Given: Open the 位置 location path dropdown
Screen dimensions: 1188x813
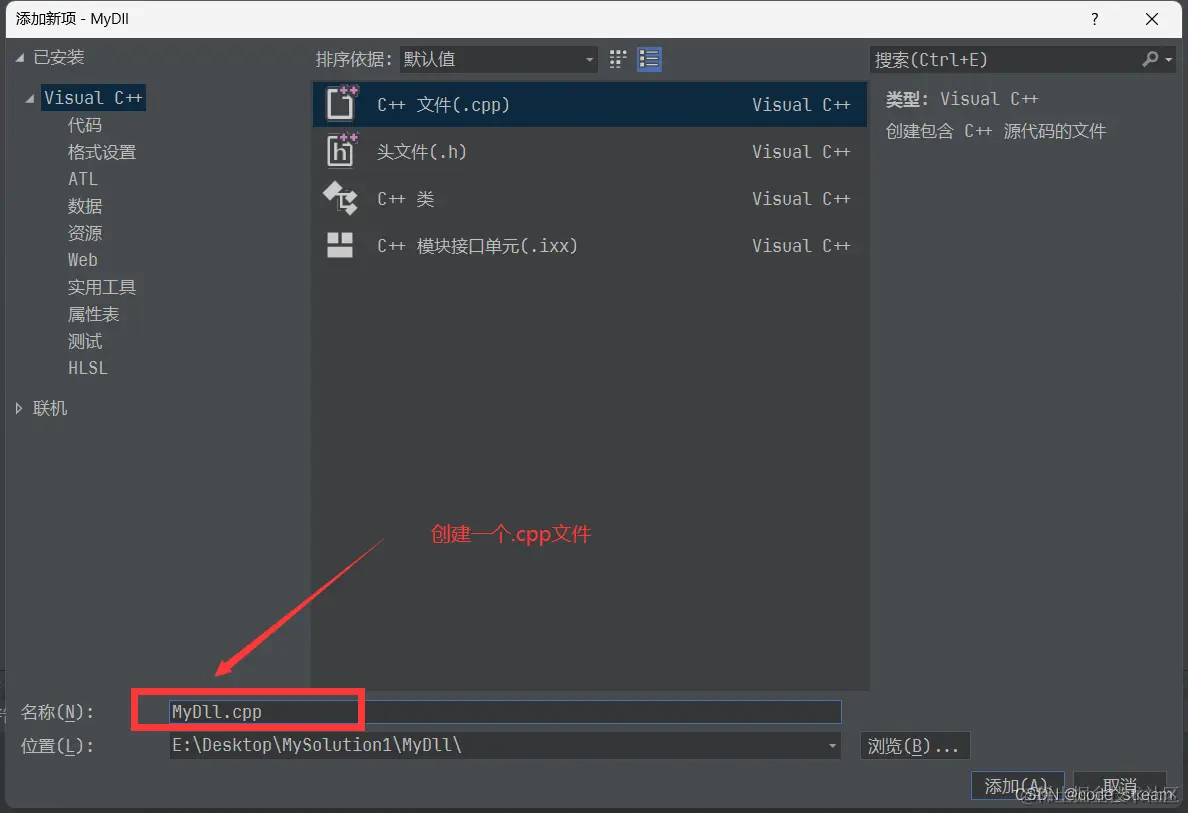Looking at the screenshot, I should pos(832,746).
